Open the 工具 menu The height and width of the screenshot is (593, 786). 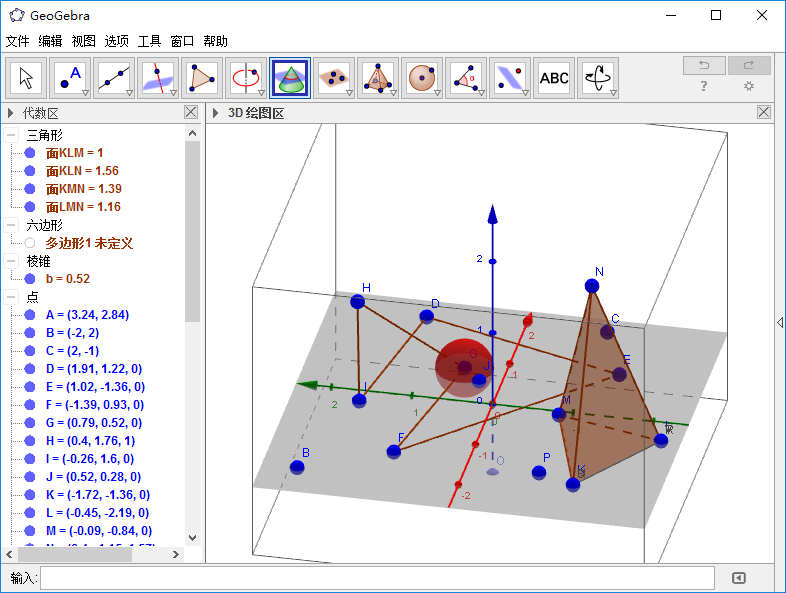tap(149, 41)
